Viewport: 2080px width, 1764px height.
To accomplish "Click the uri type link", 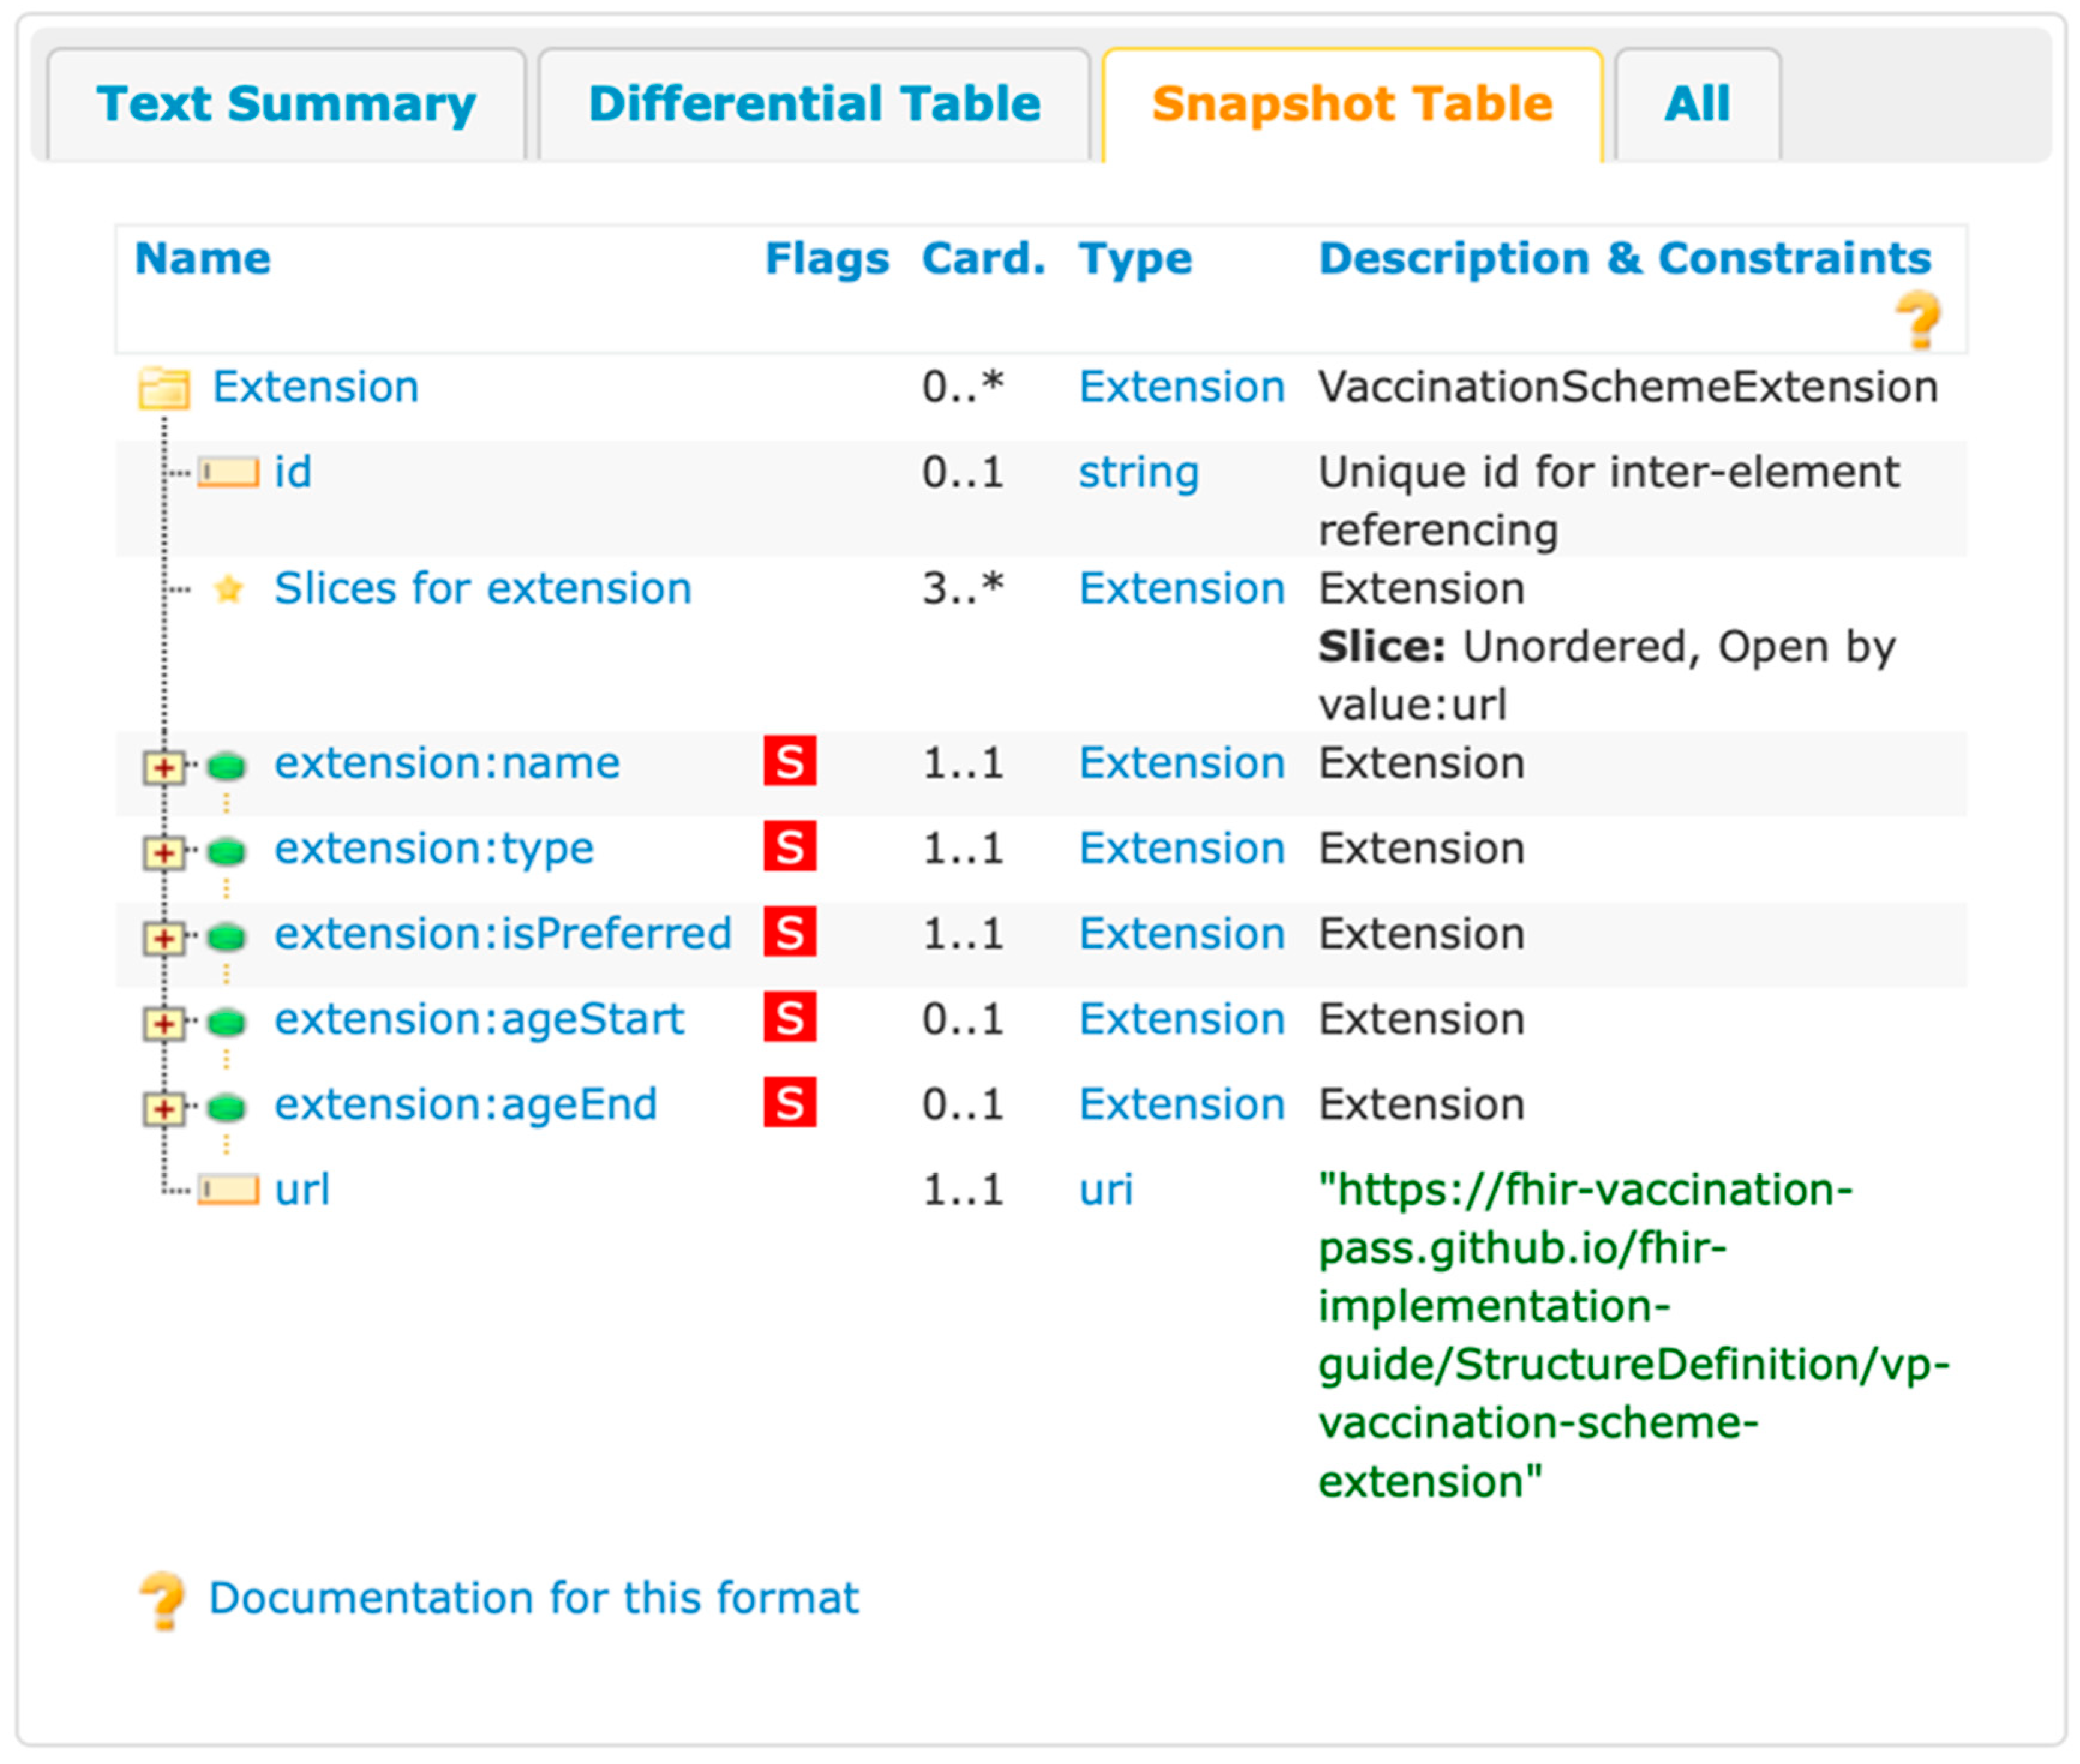I will [1105, 1190].
